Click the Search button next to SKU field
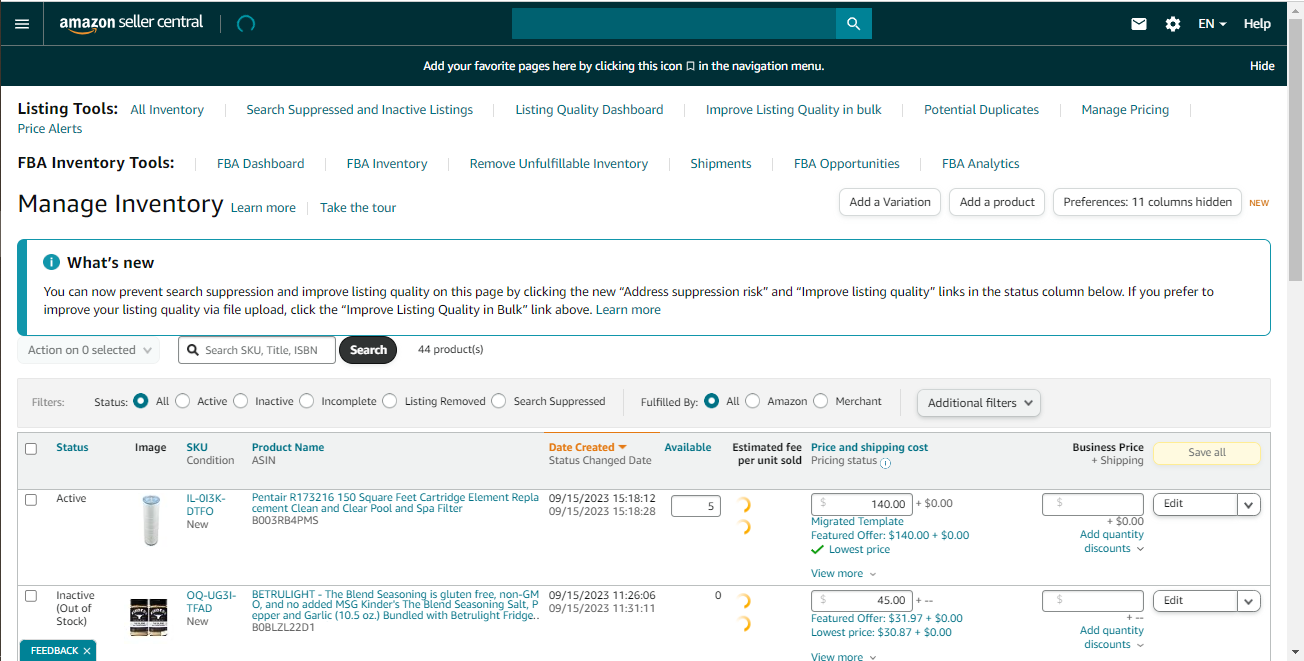The image size is (1304, 661). 368,350
